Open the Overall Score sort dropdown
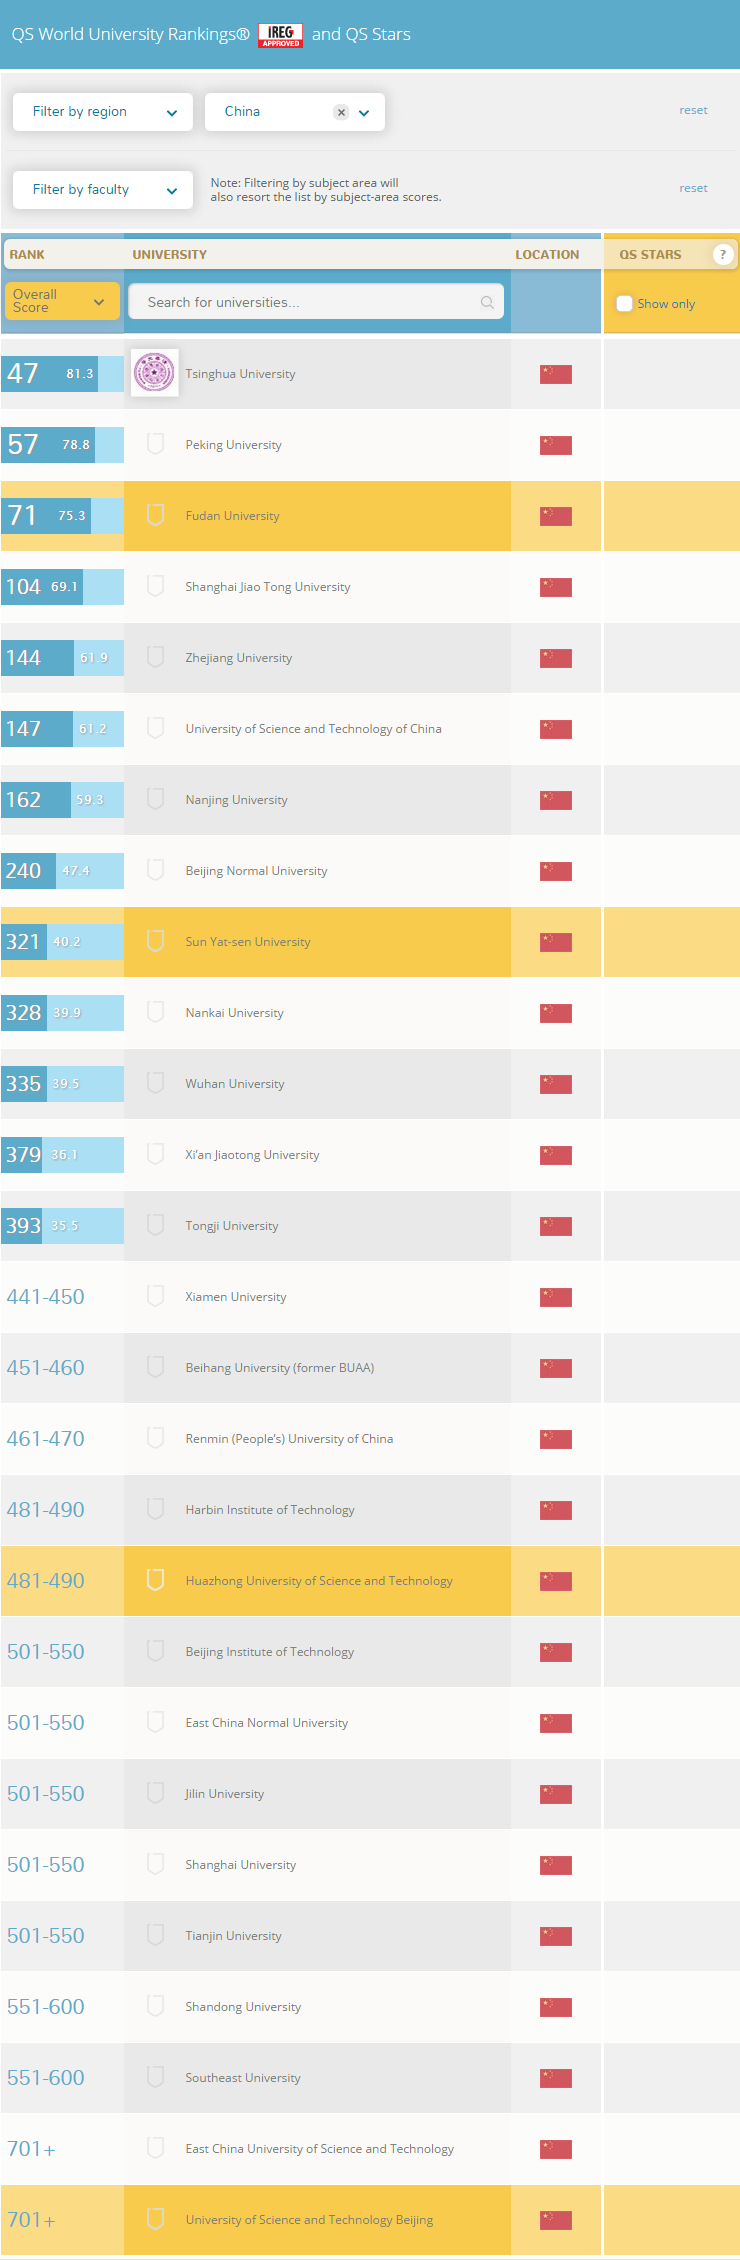This screenshot has height=2260, width=740. tap(62, 301)
